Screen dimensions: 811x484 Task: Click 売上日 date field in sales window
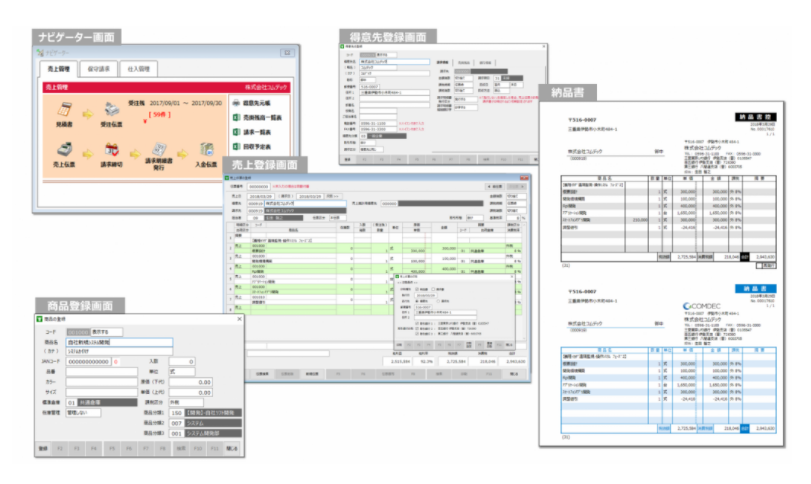point(261,196)
